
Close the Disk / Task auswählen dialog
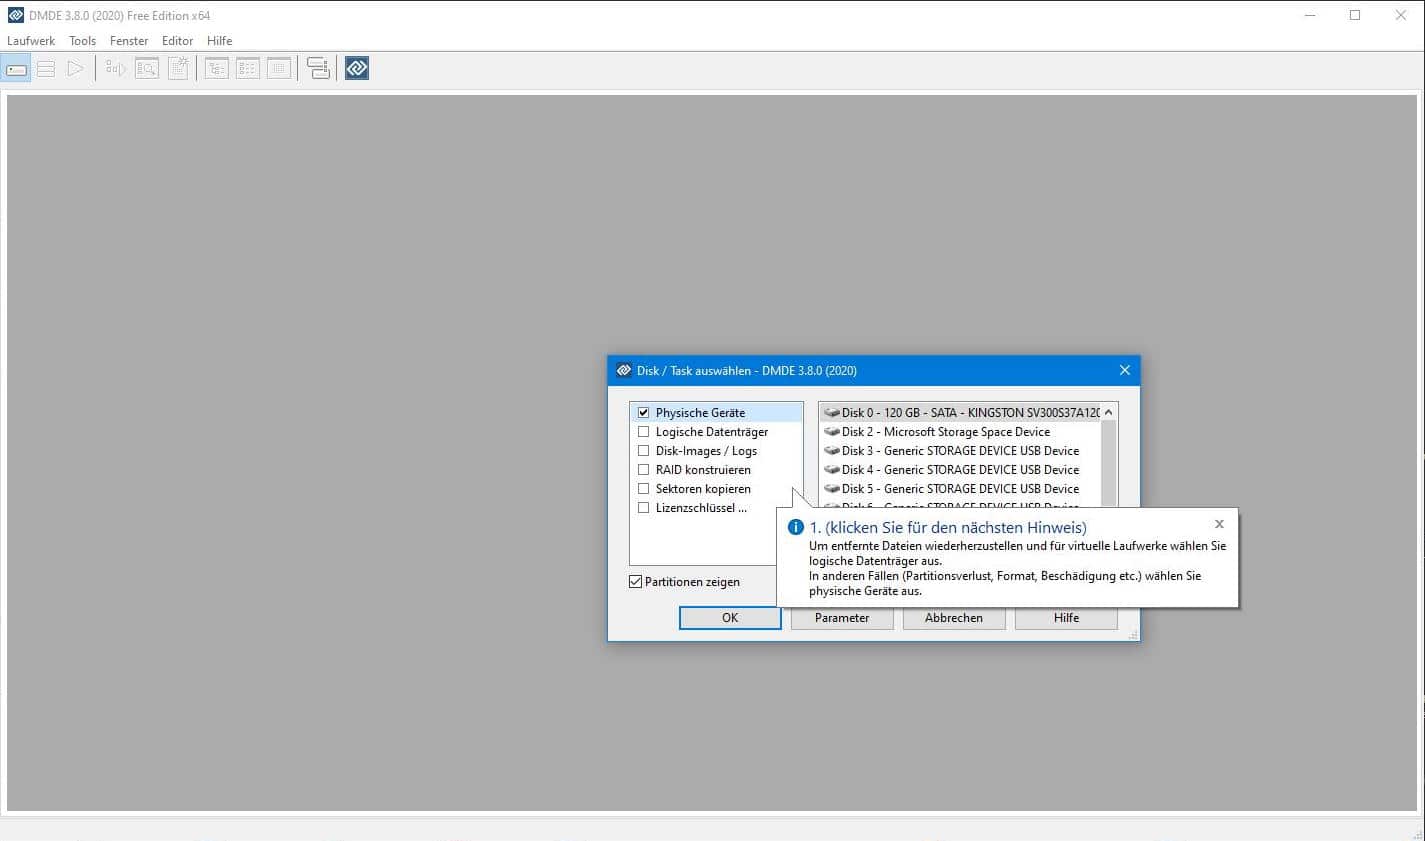[1124, 370]
